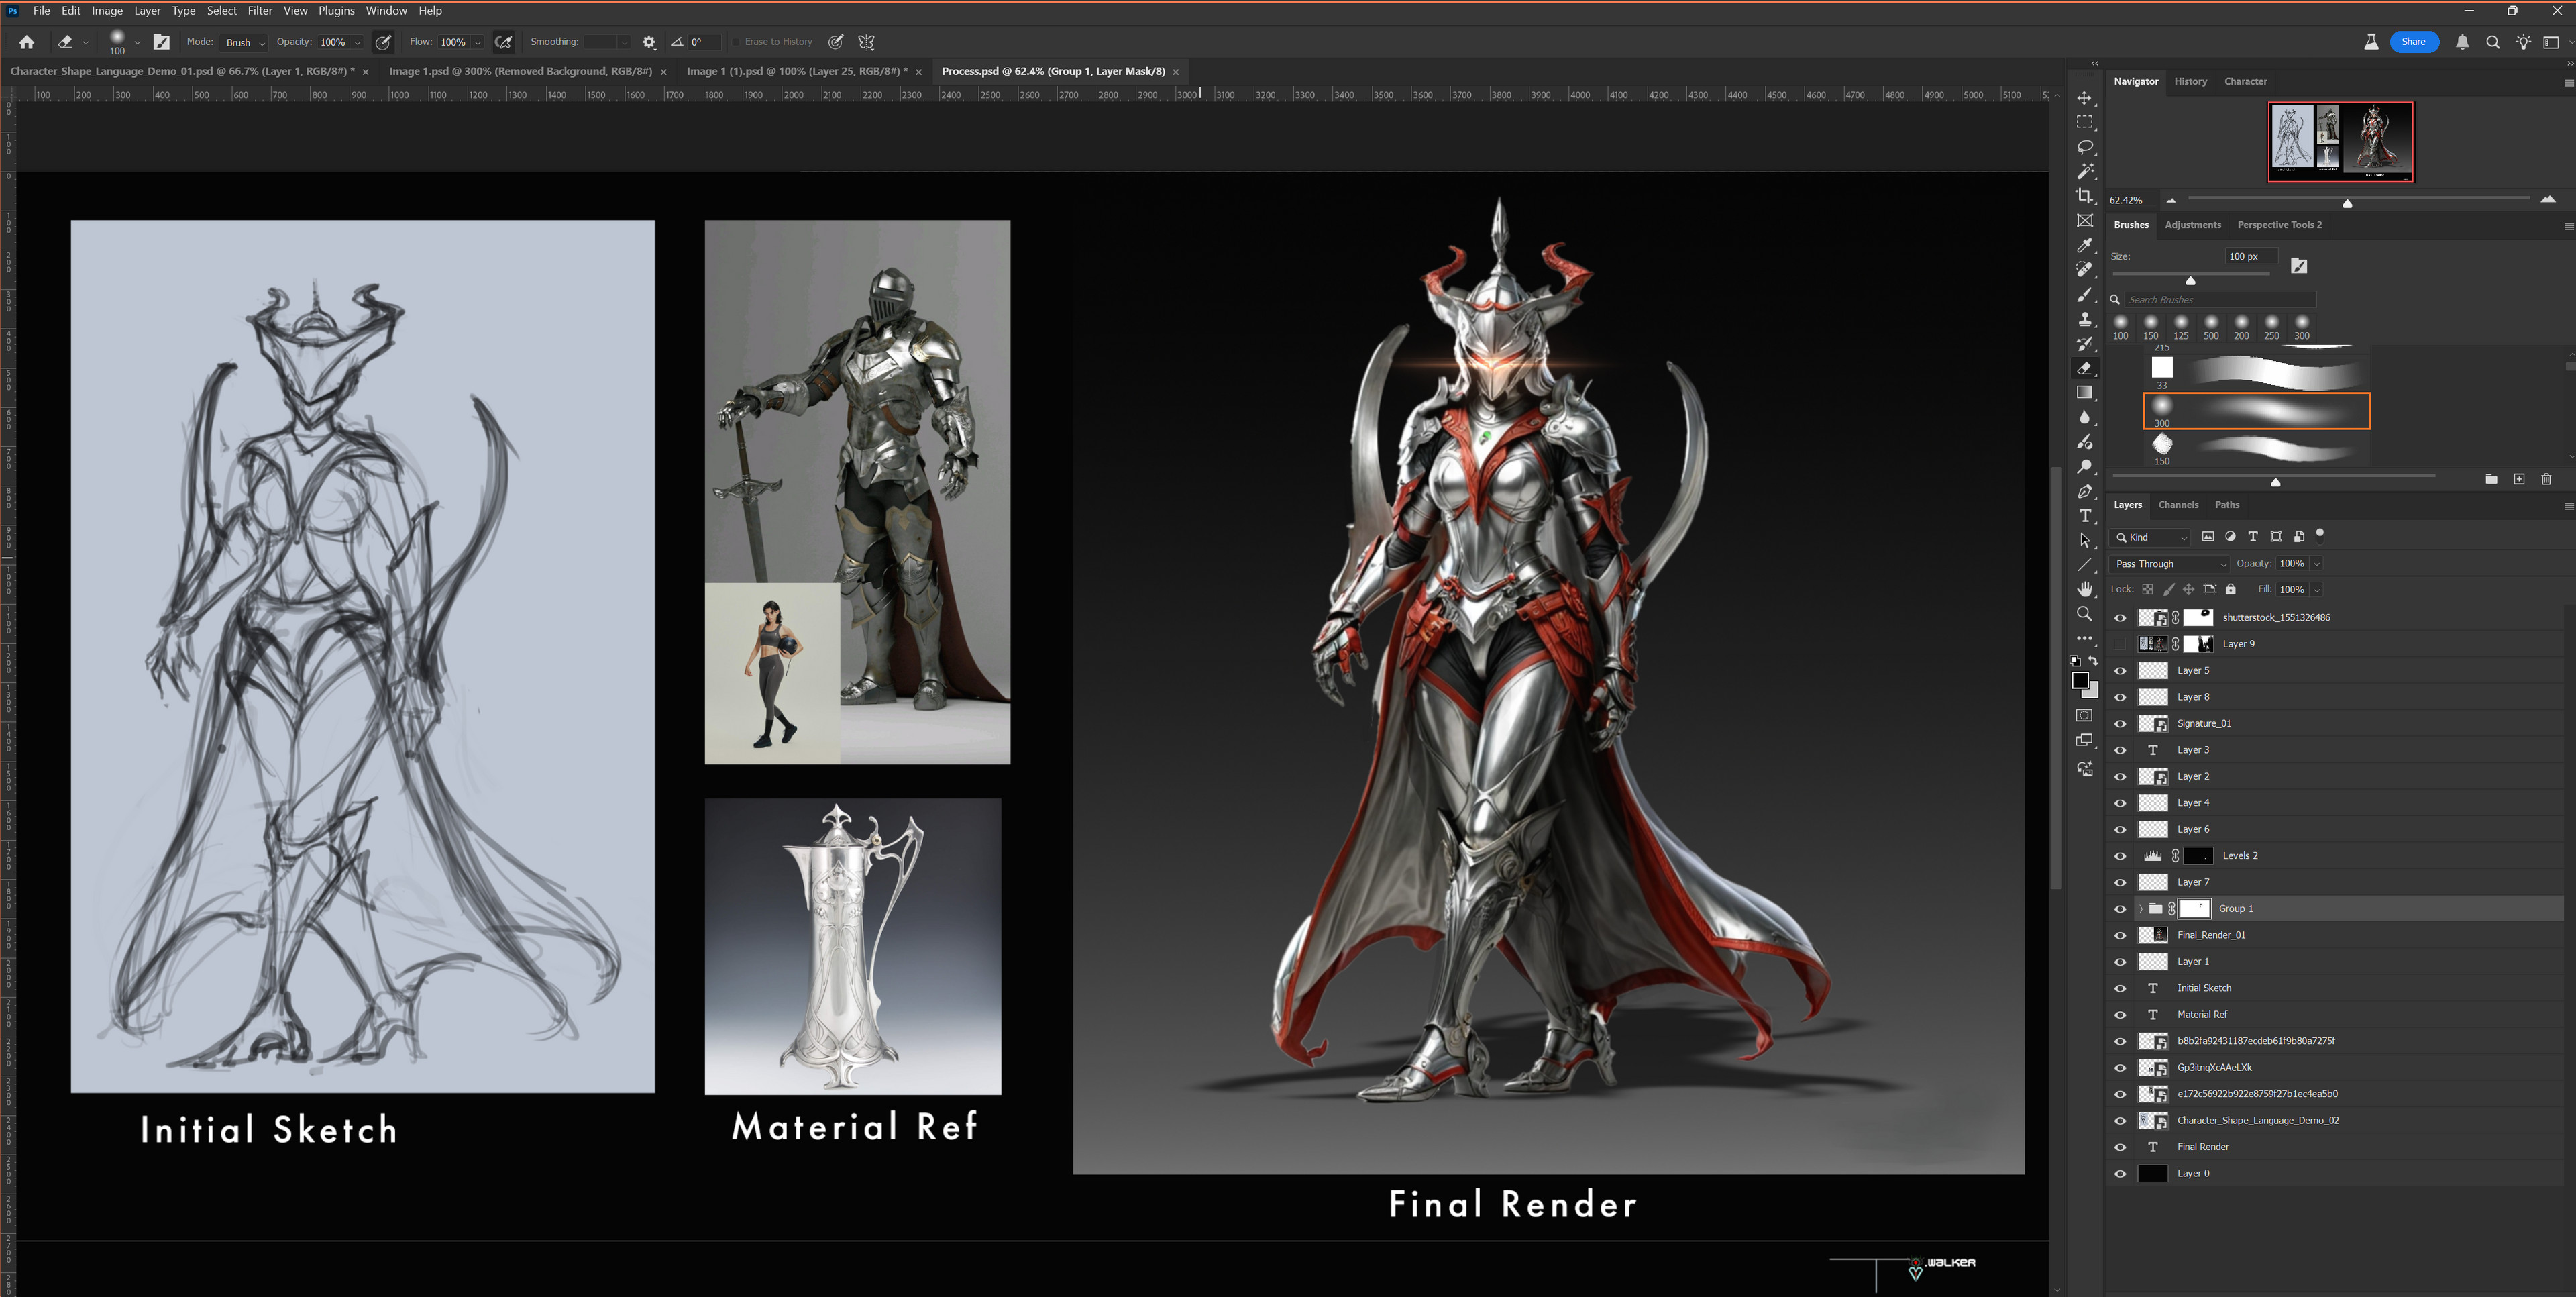Viewport: 2576px width, 1297px height.
Task: Select the Crop tool
Action: click(x=2085, y=196)
